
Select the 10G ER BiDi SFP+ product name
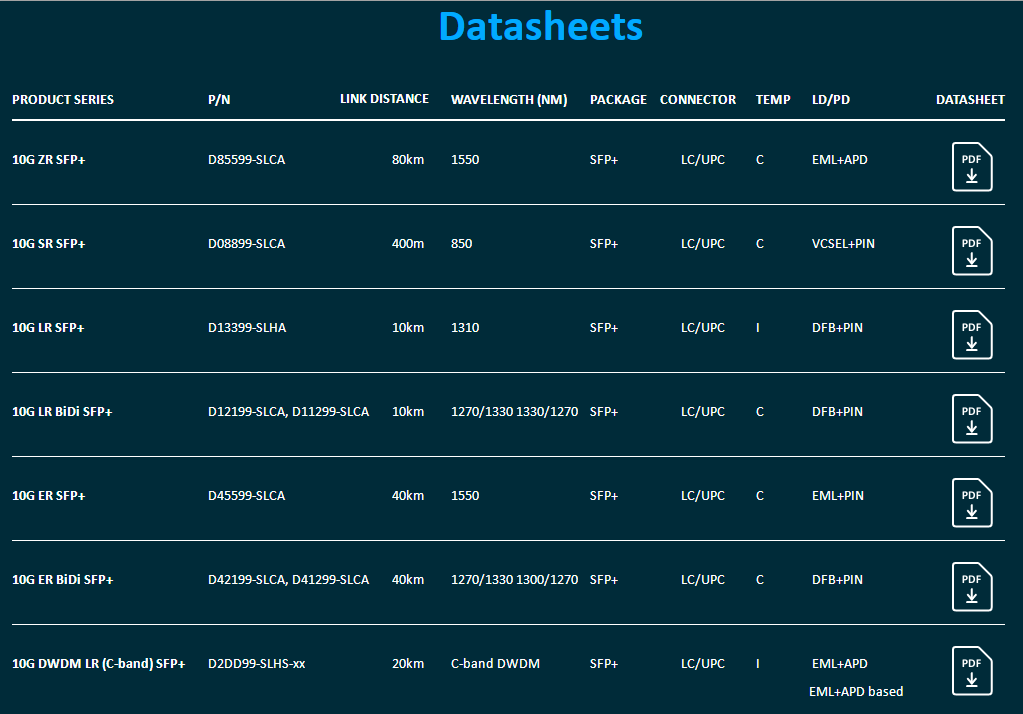[x=63, y=580]
